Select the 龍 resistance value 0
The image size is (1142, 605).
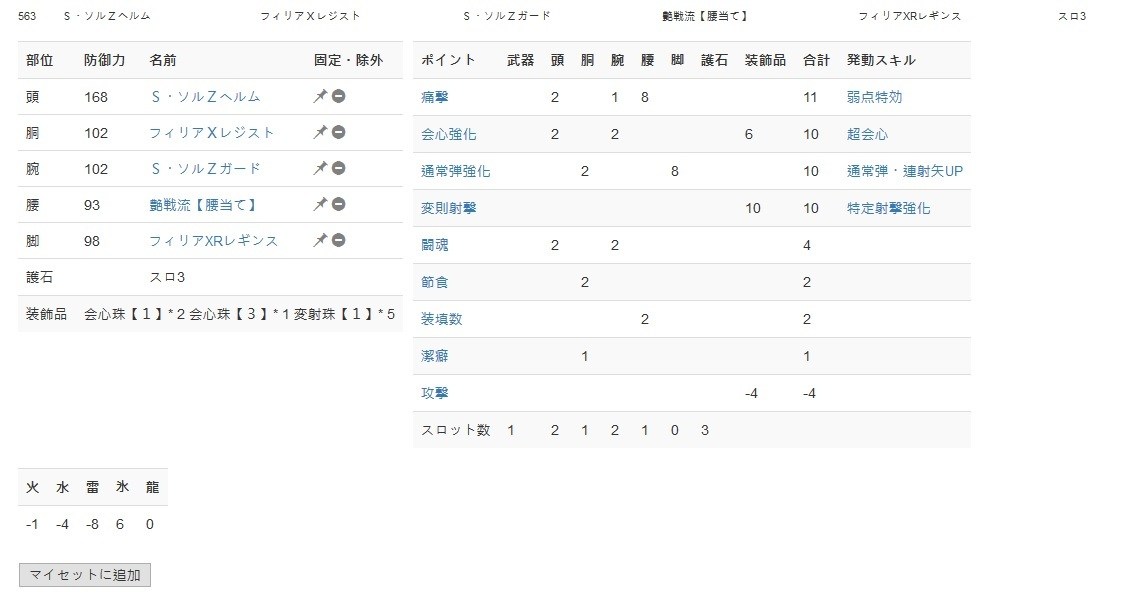pyautogui.click(x=149, y=524)
